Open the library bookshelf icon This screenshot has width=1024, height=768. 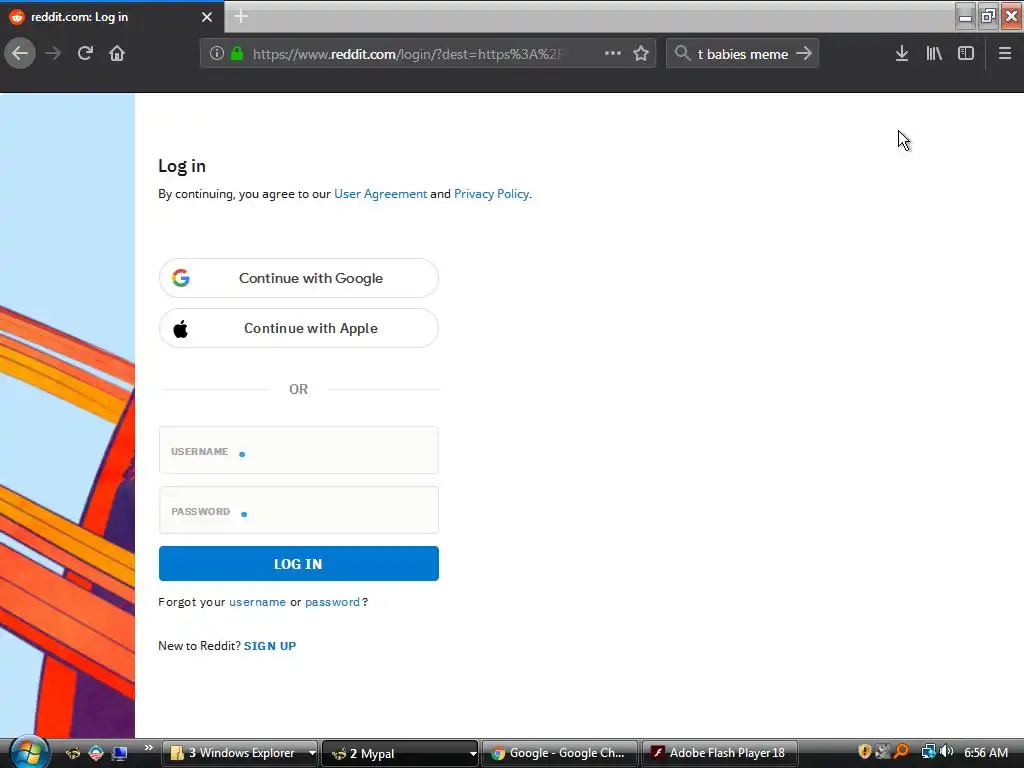click(x=934, y=54)
